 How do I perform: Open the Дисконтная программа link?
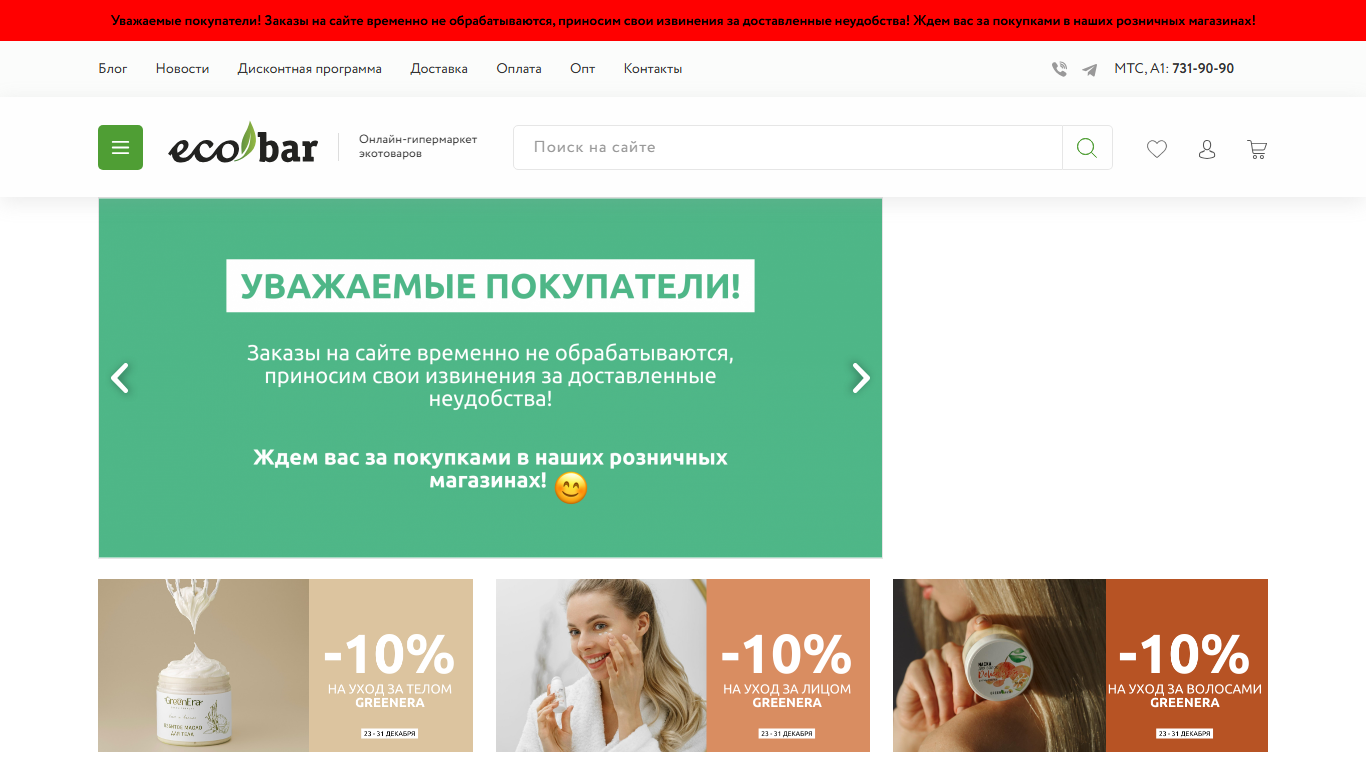310,69
